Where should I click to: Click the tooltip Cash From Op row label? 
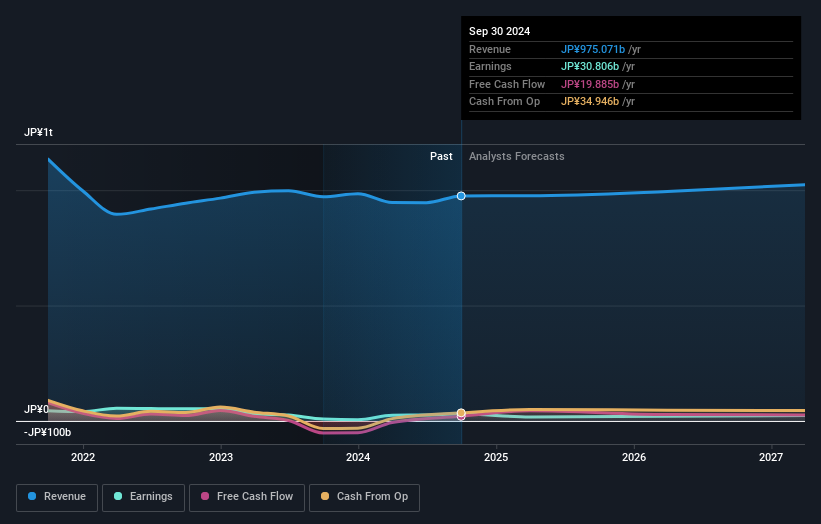504,102
